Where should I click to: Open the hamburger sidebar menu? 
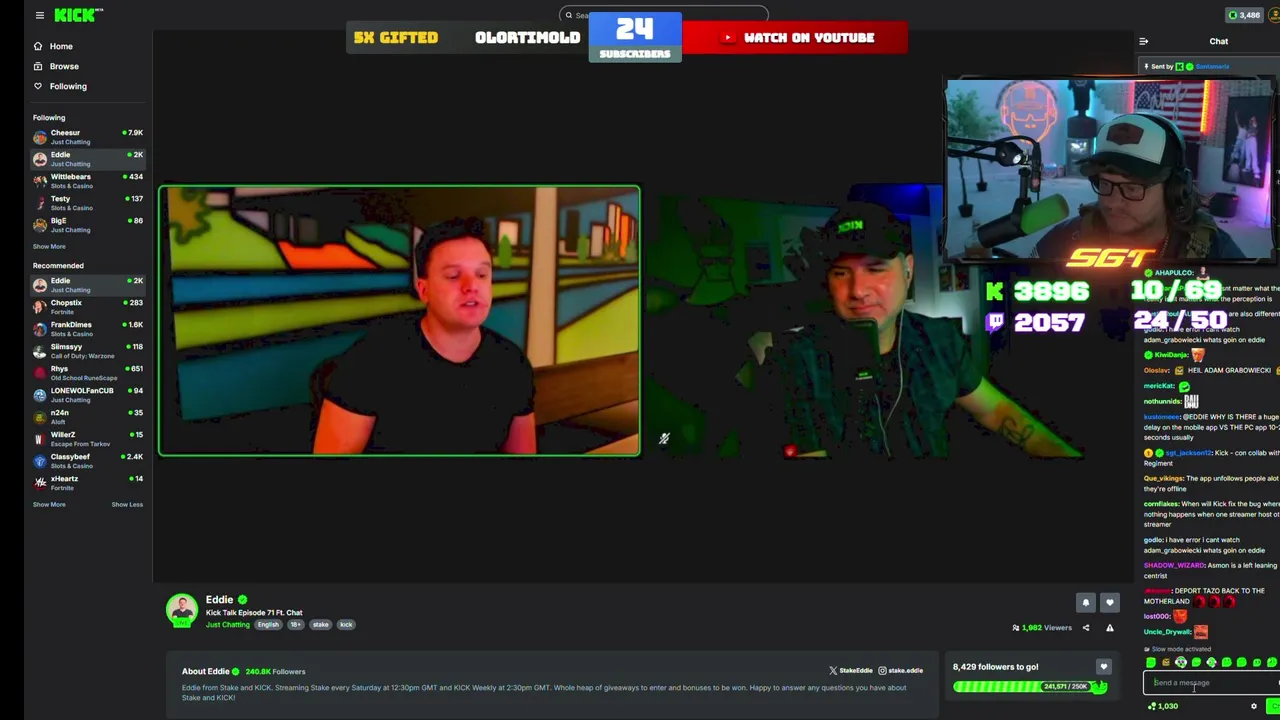coord(39,15)
